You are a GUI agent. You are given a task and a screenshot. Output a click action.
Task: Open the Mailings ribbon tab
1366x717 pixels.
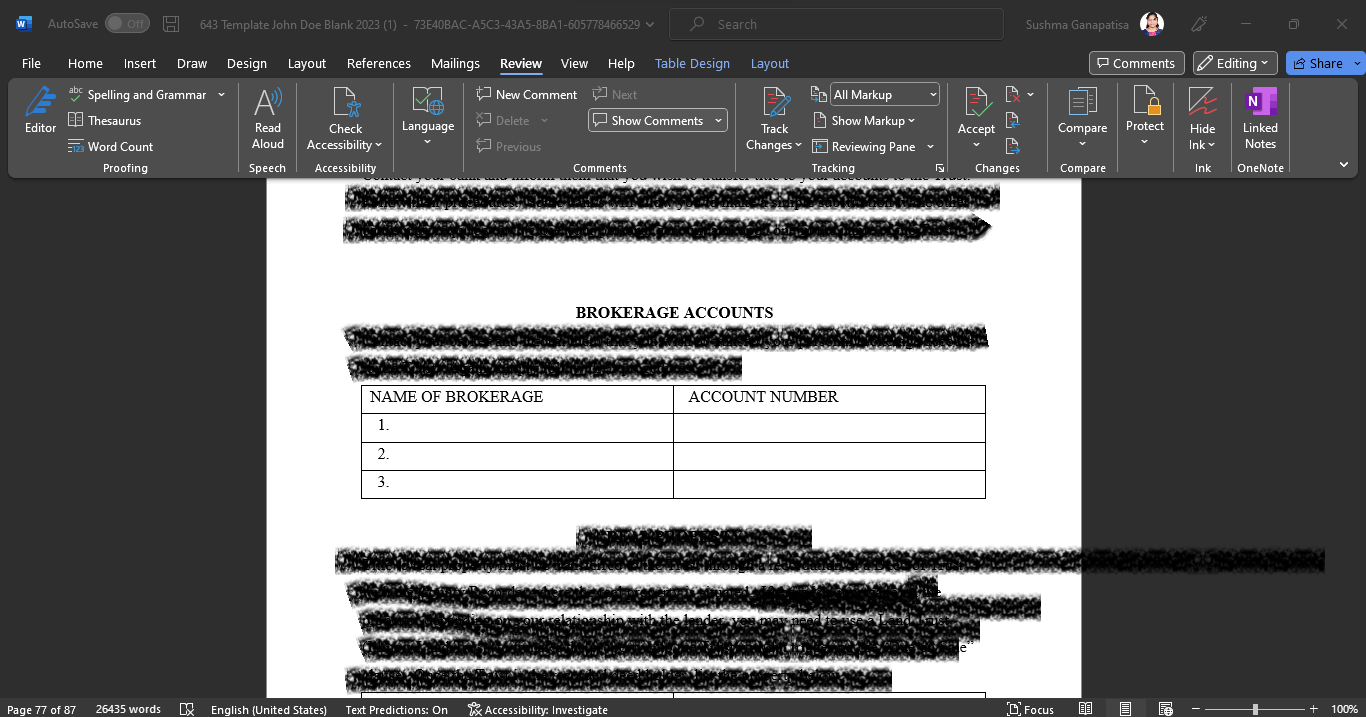[455, 63]
